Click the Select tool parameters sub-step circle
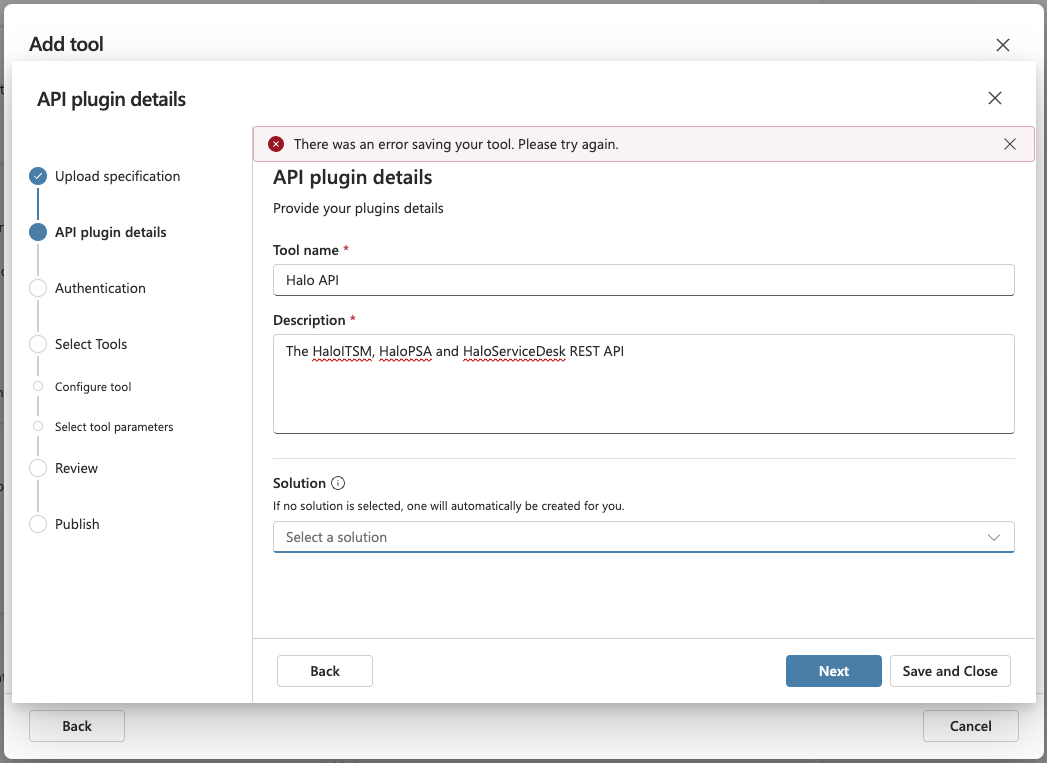This screenshot has height=763, width=1047. [x=38, y=427]
